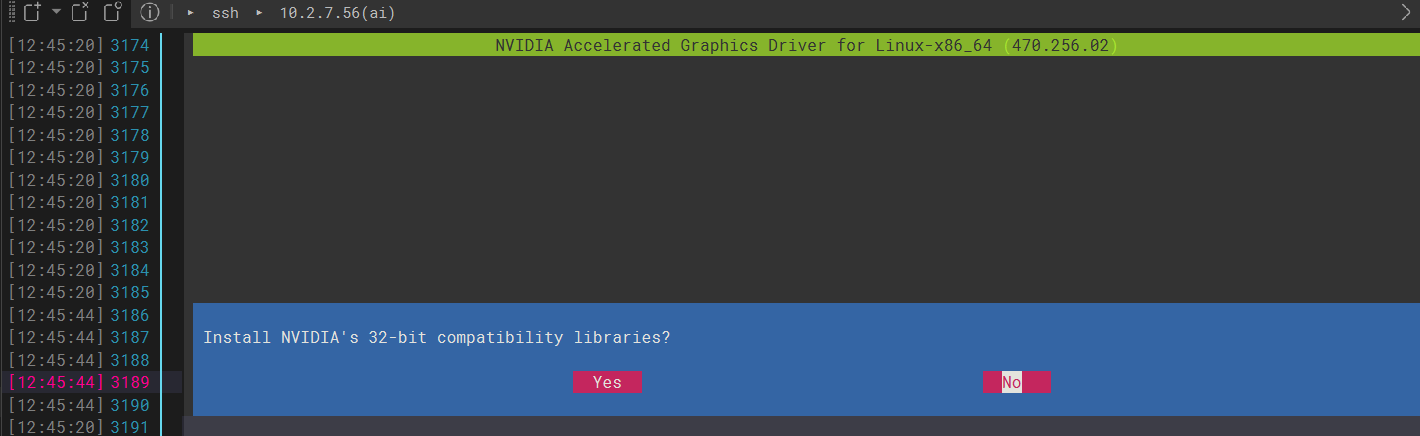The height and width of the screenshot is (436, 1420).
Task: Open the session info icon
Action: 150,13
